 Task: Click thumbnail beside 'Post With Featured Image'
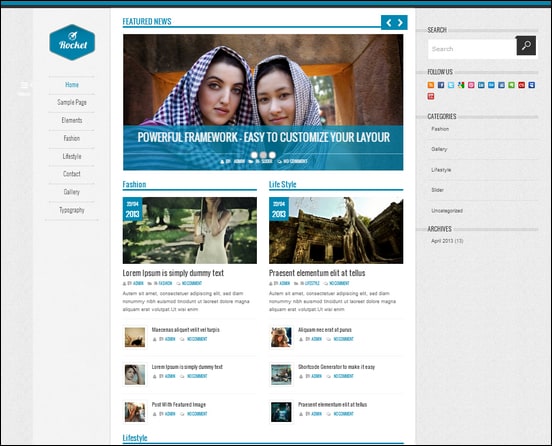135,412
